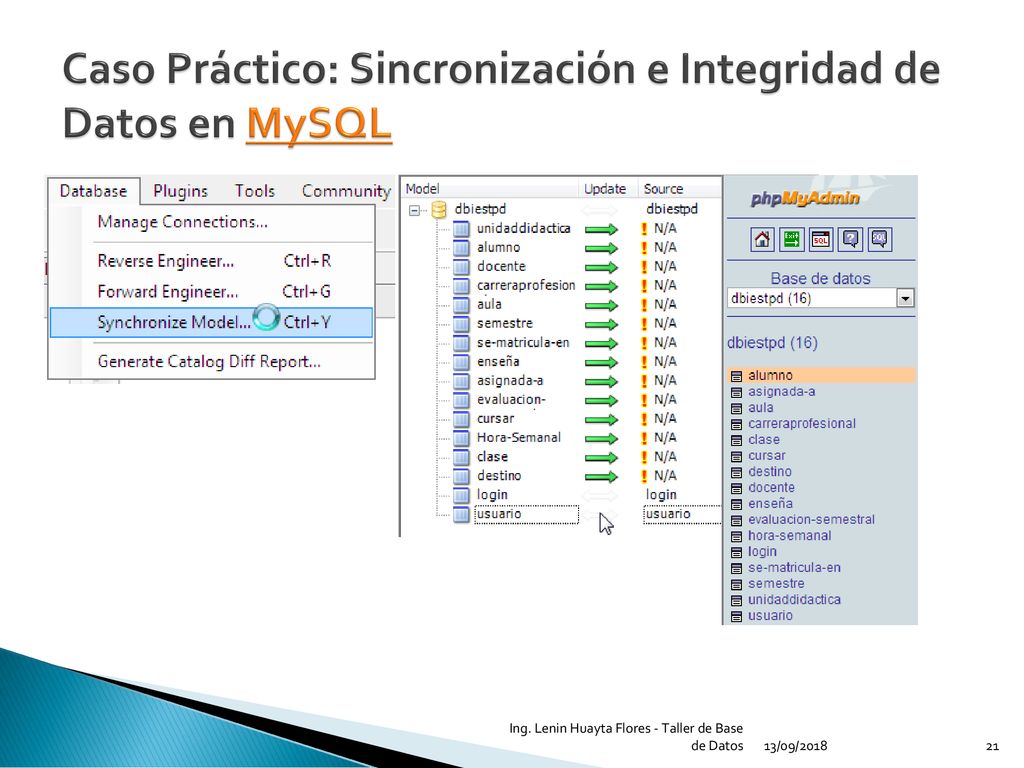1024x768 pixels.
Task: Click table icon beside usuario in phpMyAdmin list
Action: pyautogui.click(x=736, y=616)
